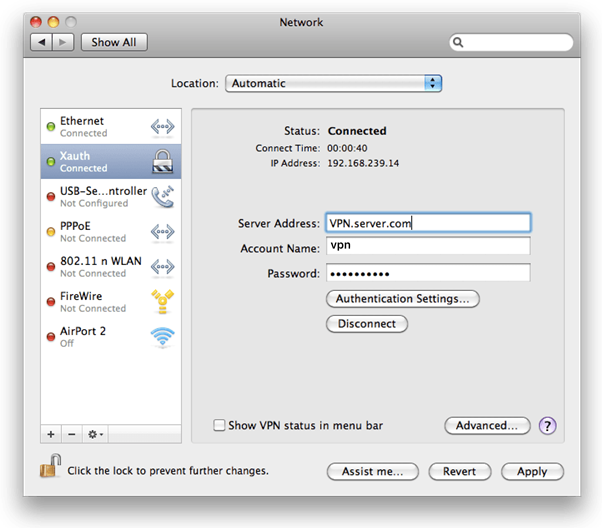
Task: Click the USB-Se...ntroller phone modem icon
Action: [x=162, y=197]
